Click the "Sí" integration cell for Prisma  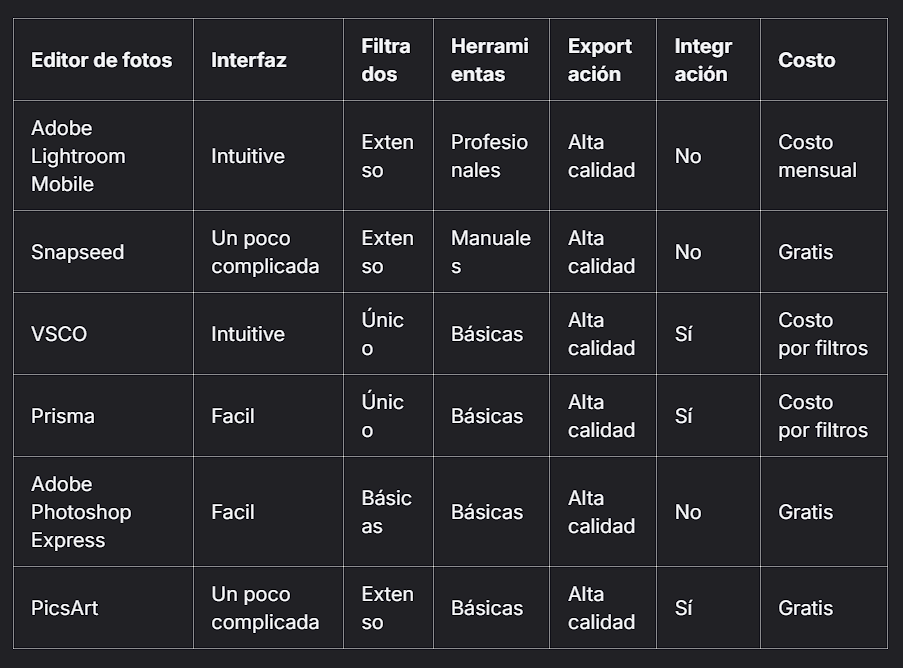(x=683, y=416)
